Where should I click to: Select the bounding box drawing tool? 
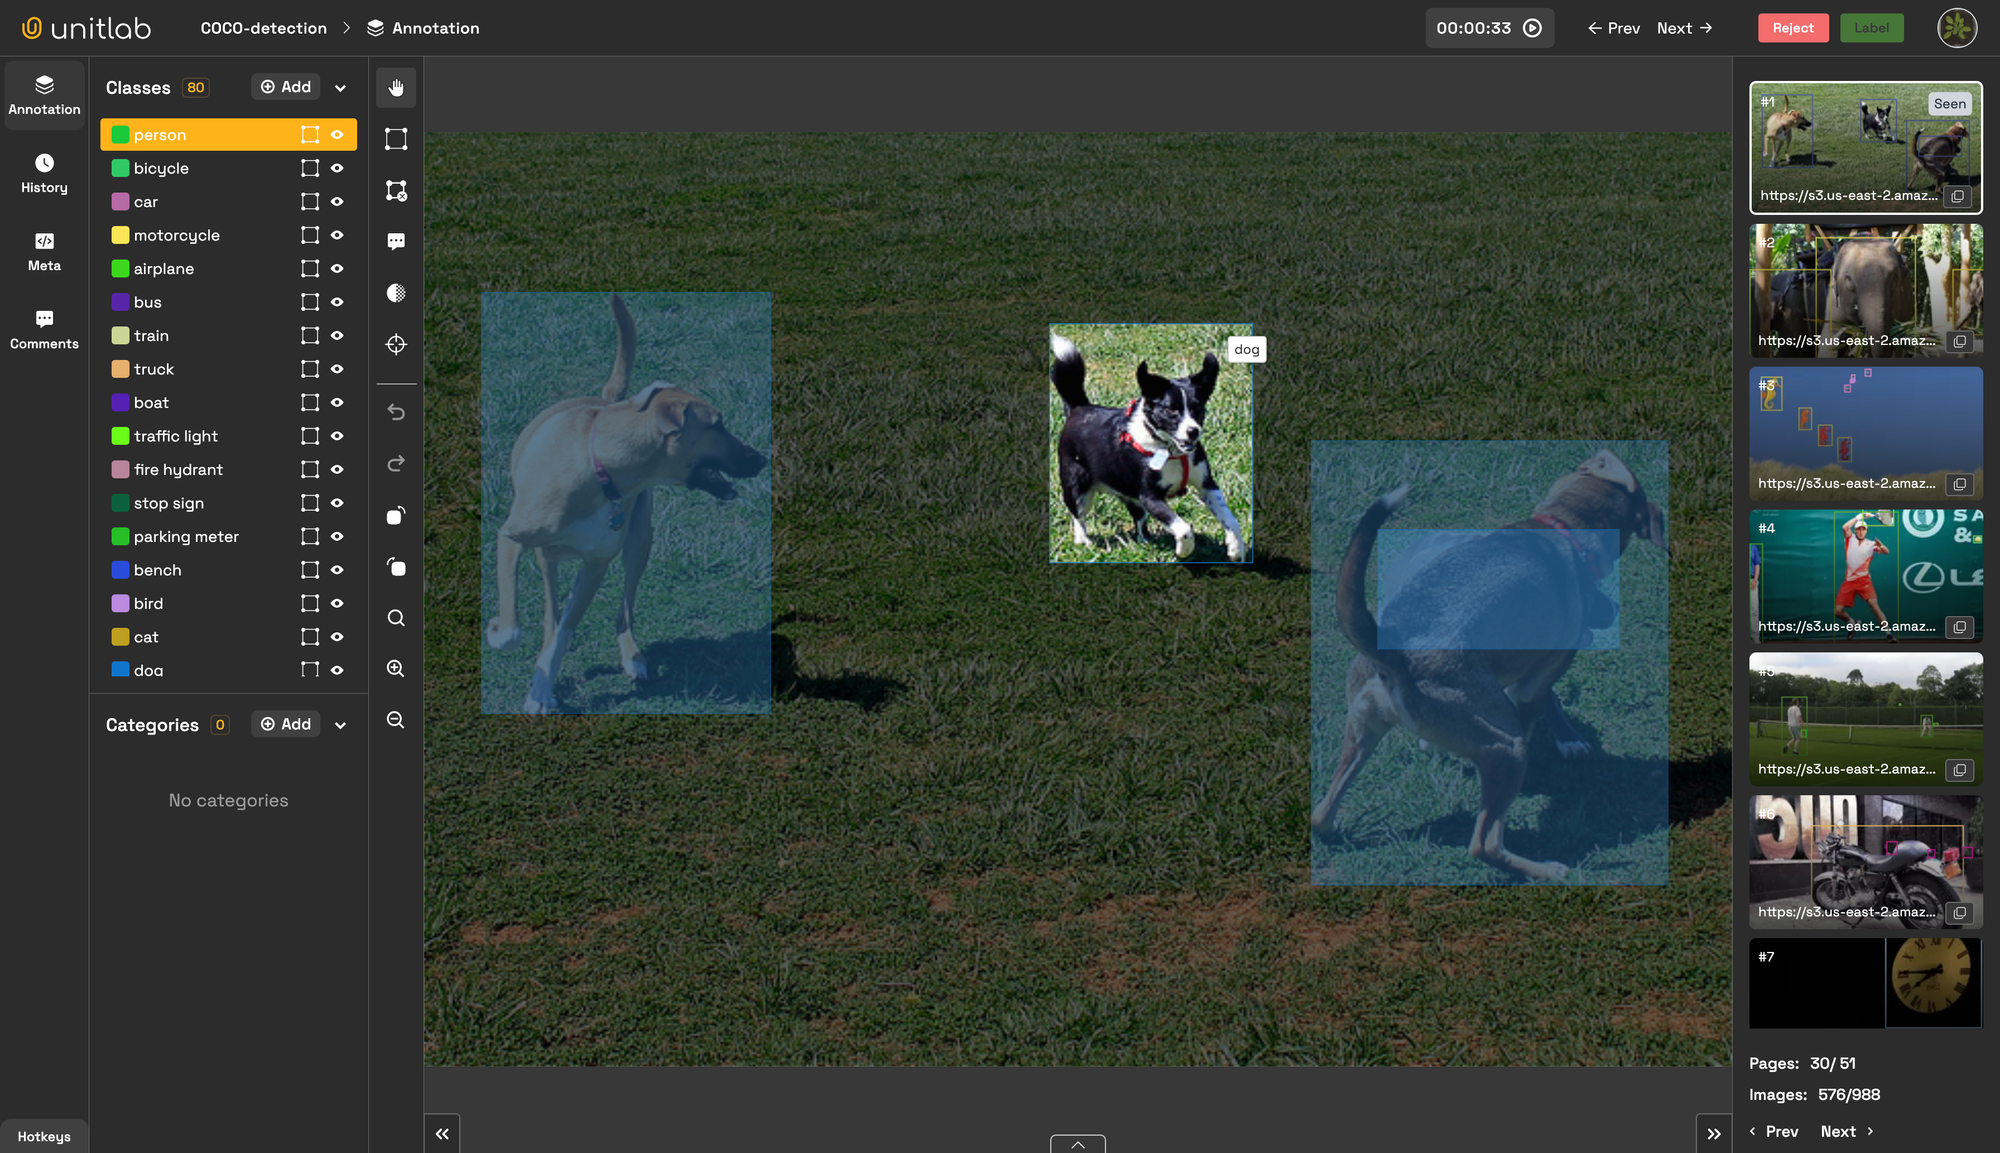(396, 139)
